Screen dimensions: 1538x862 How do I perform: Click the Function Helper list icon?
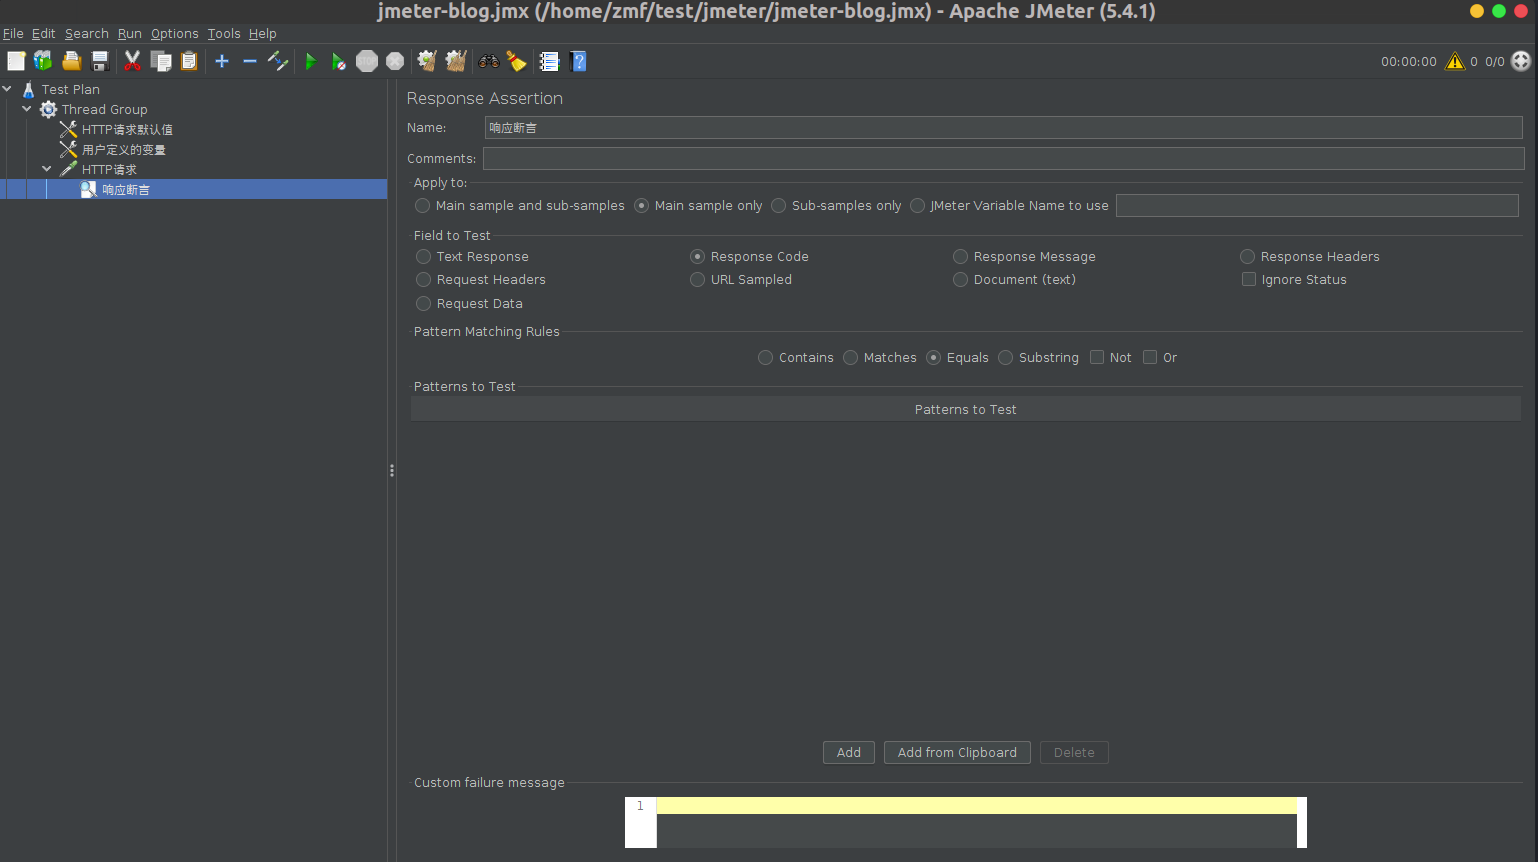tap(549, 61)
